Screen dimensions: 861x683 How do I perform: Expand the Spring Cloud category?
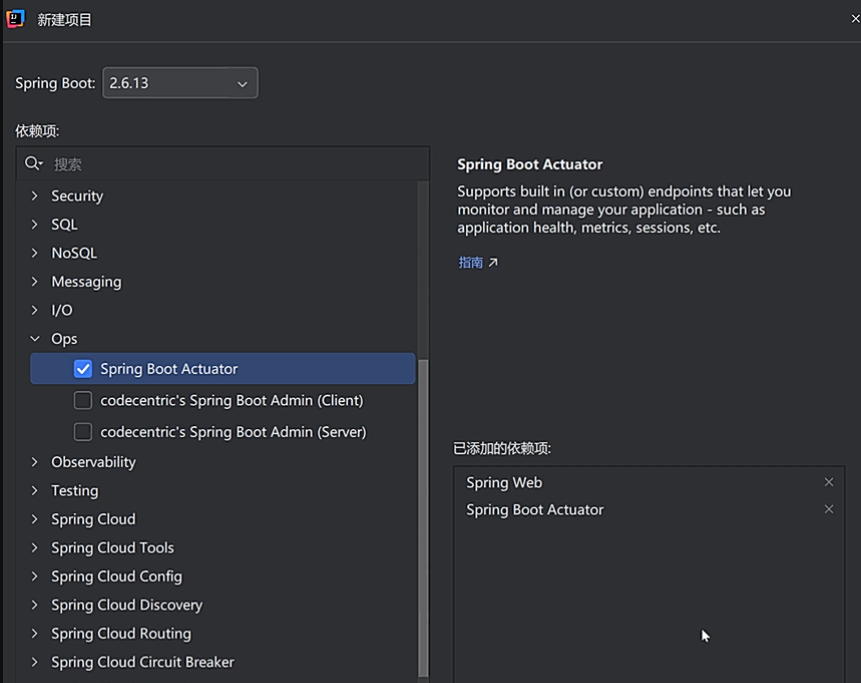coord(35,519)
